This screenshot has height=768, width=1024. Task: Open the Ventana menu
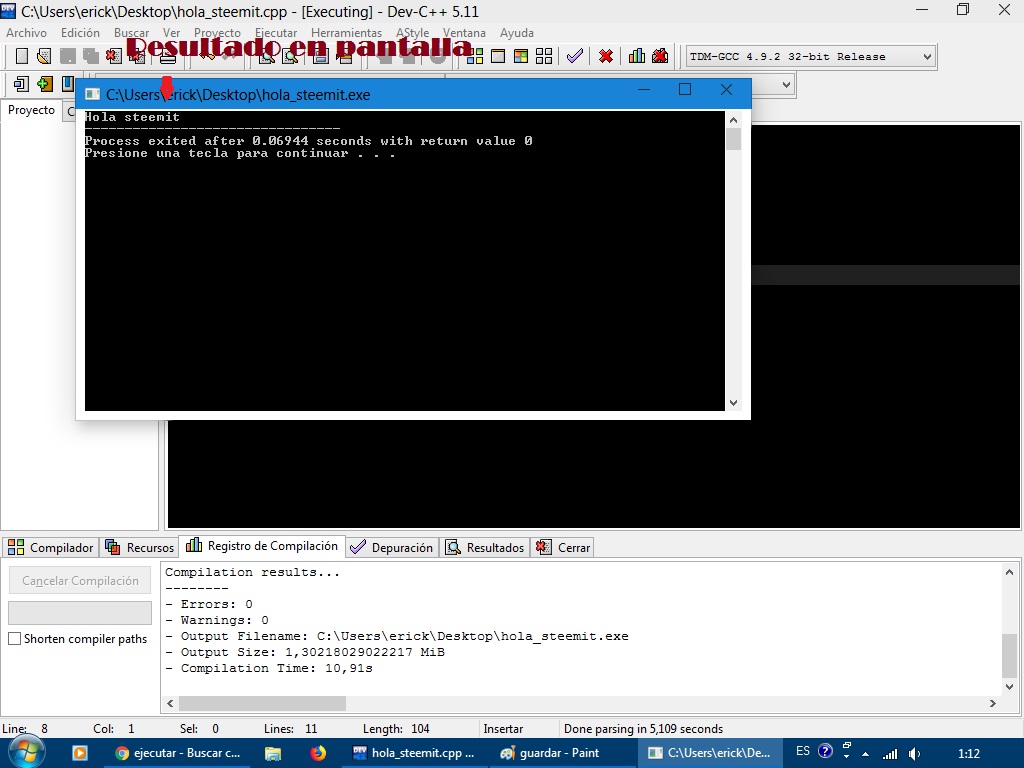464,33
